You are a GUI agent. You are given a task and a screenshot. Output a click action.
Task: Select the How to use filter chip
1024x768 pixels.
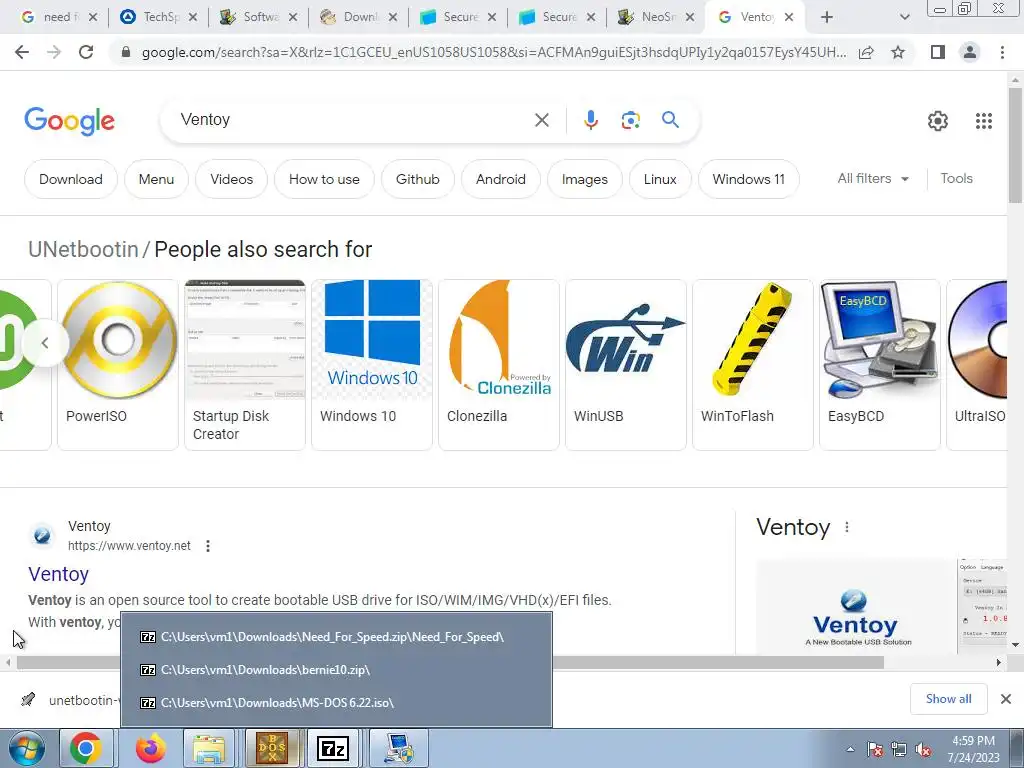(324, 179)
